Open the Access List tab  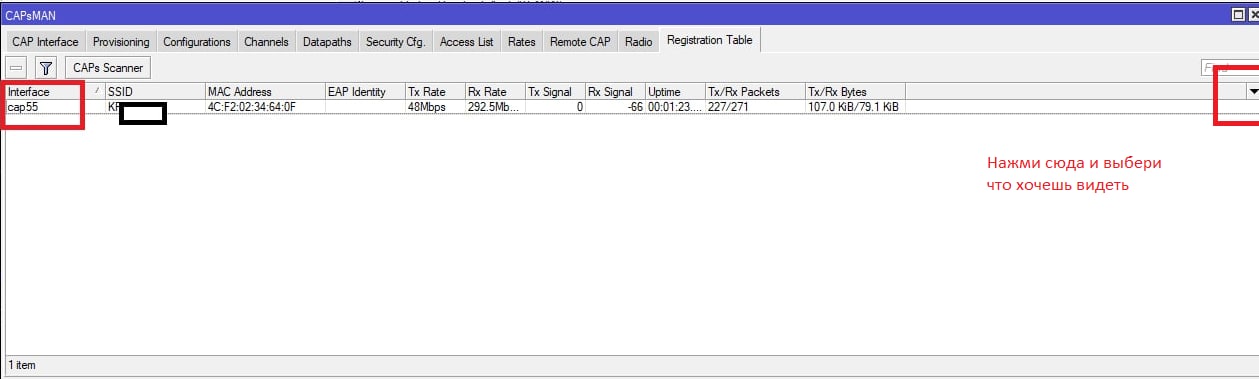pos(466,42)
